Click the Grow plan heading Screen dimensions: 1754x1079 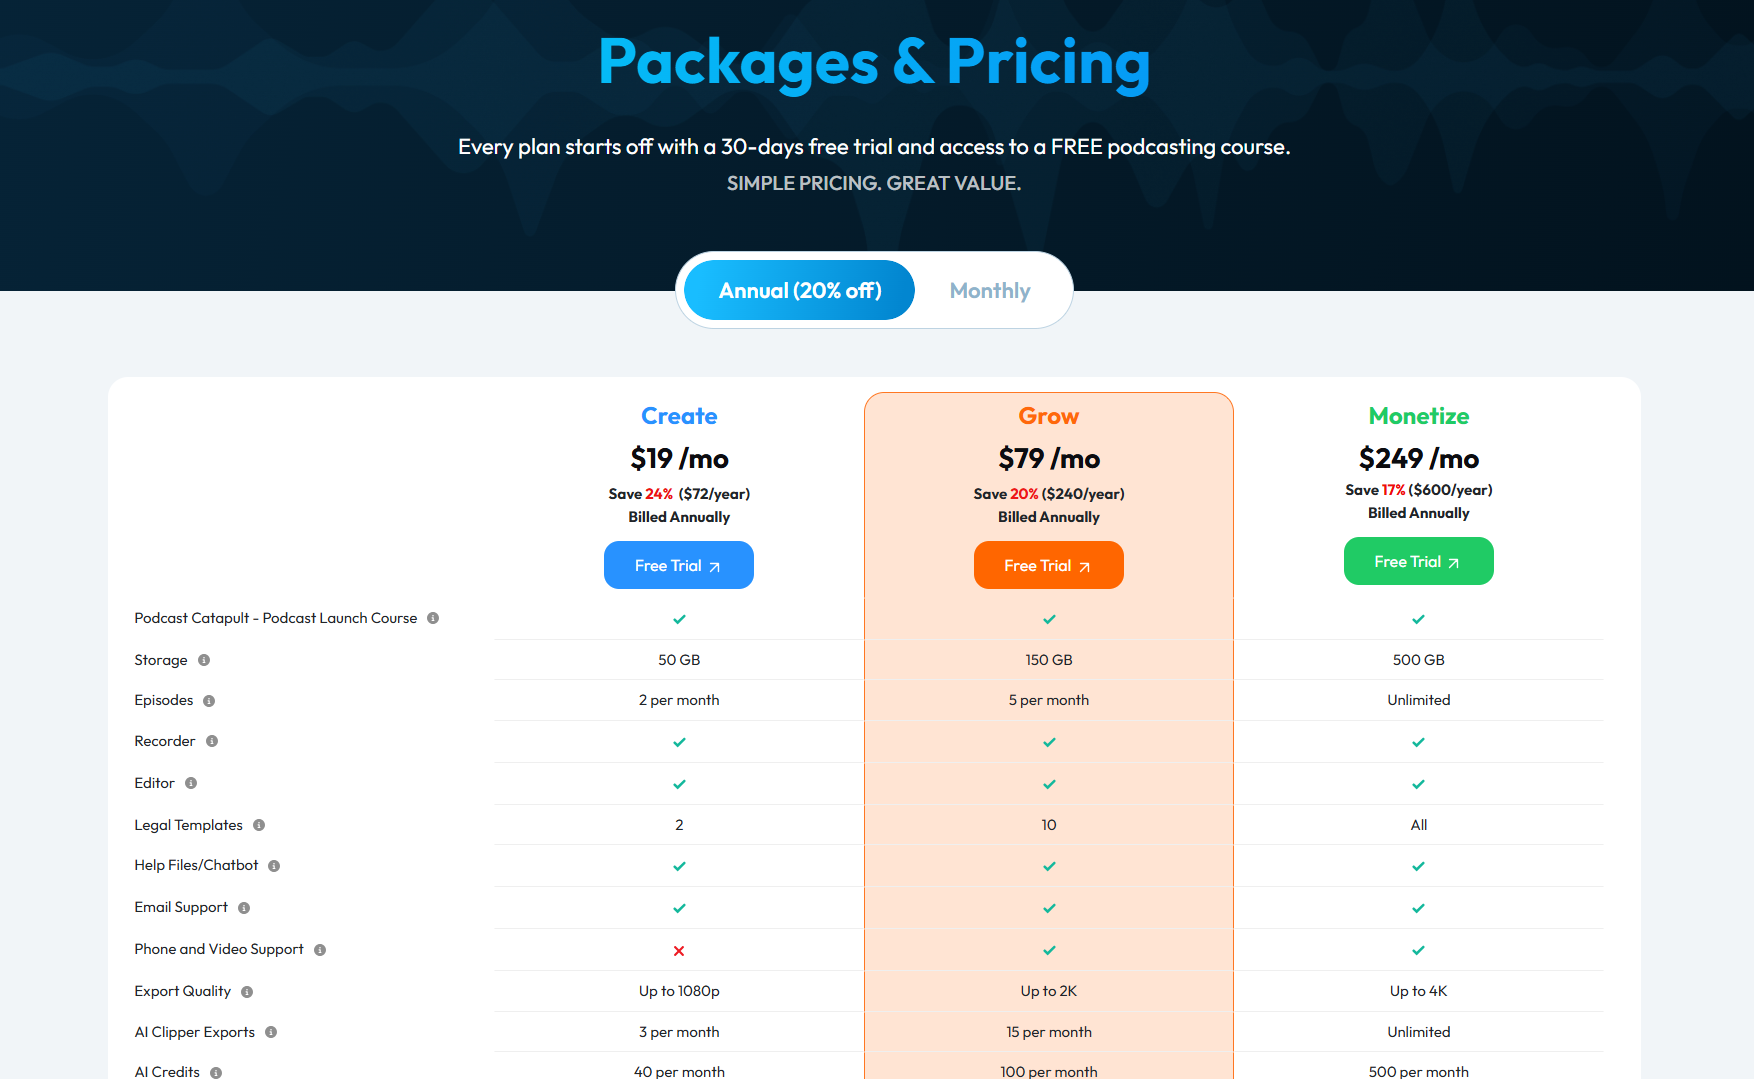point(1048,416)
